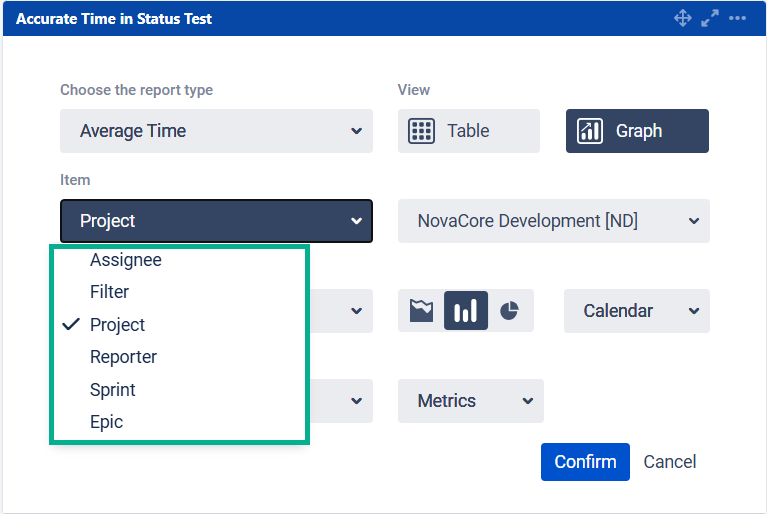This screenshot has height=514, width=767.
Task: Select the area chart type icon
Action: pos(422,311)
